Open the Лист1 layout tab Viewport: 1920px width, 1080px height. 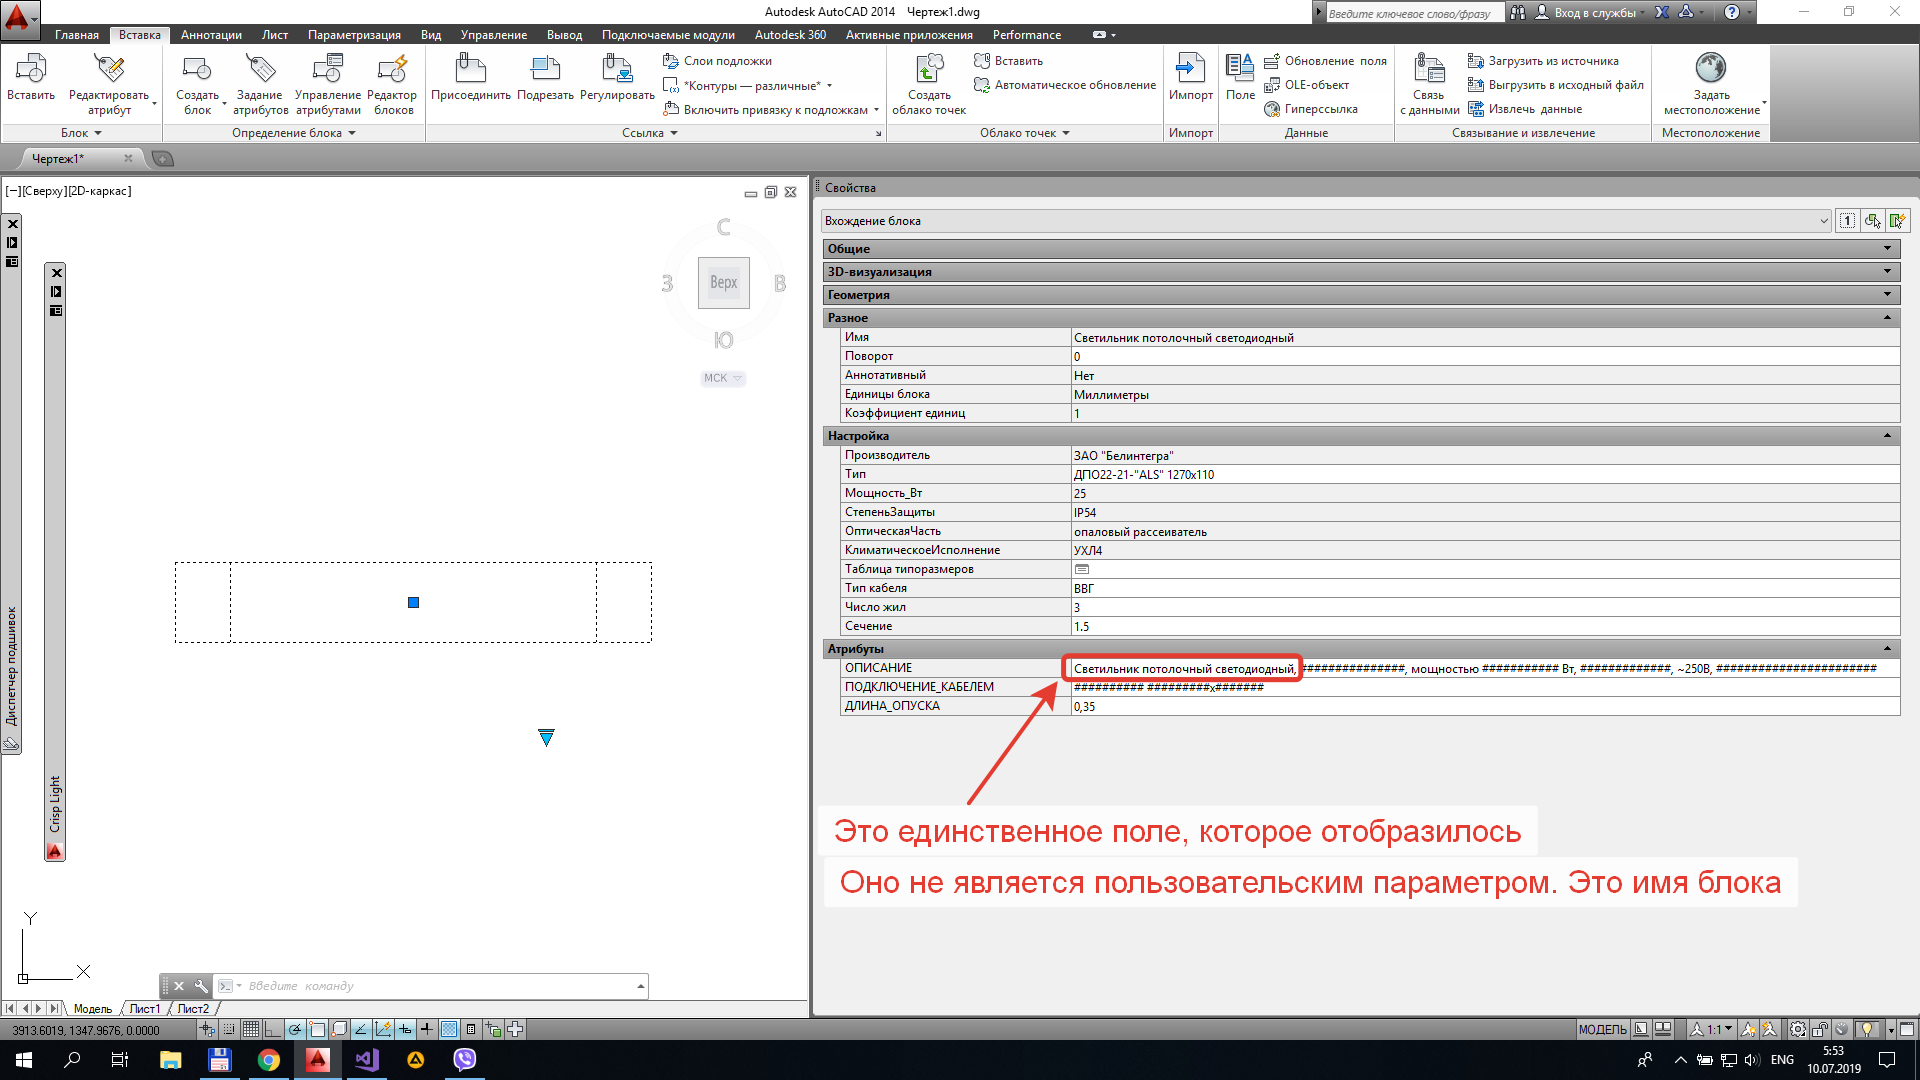145,1008
